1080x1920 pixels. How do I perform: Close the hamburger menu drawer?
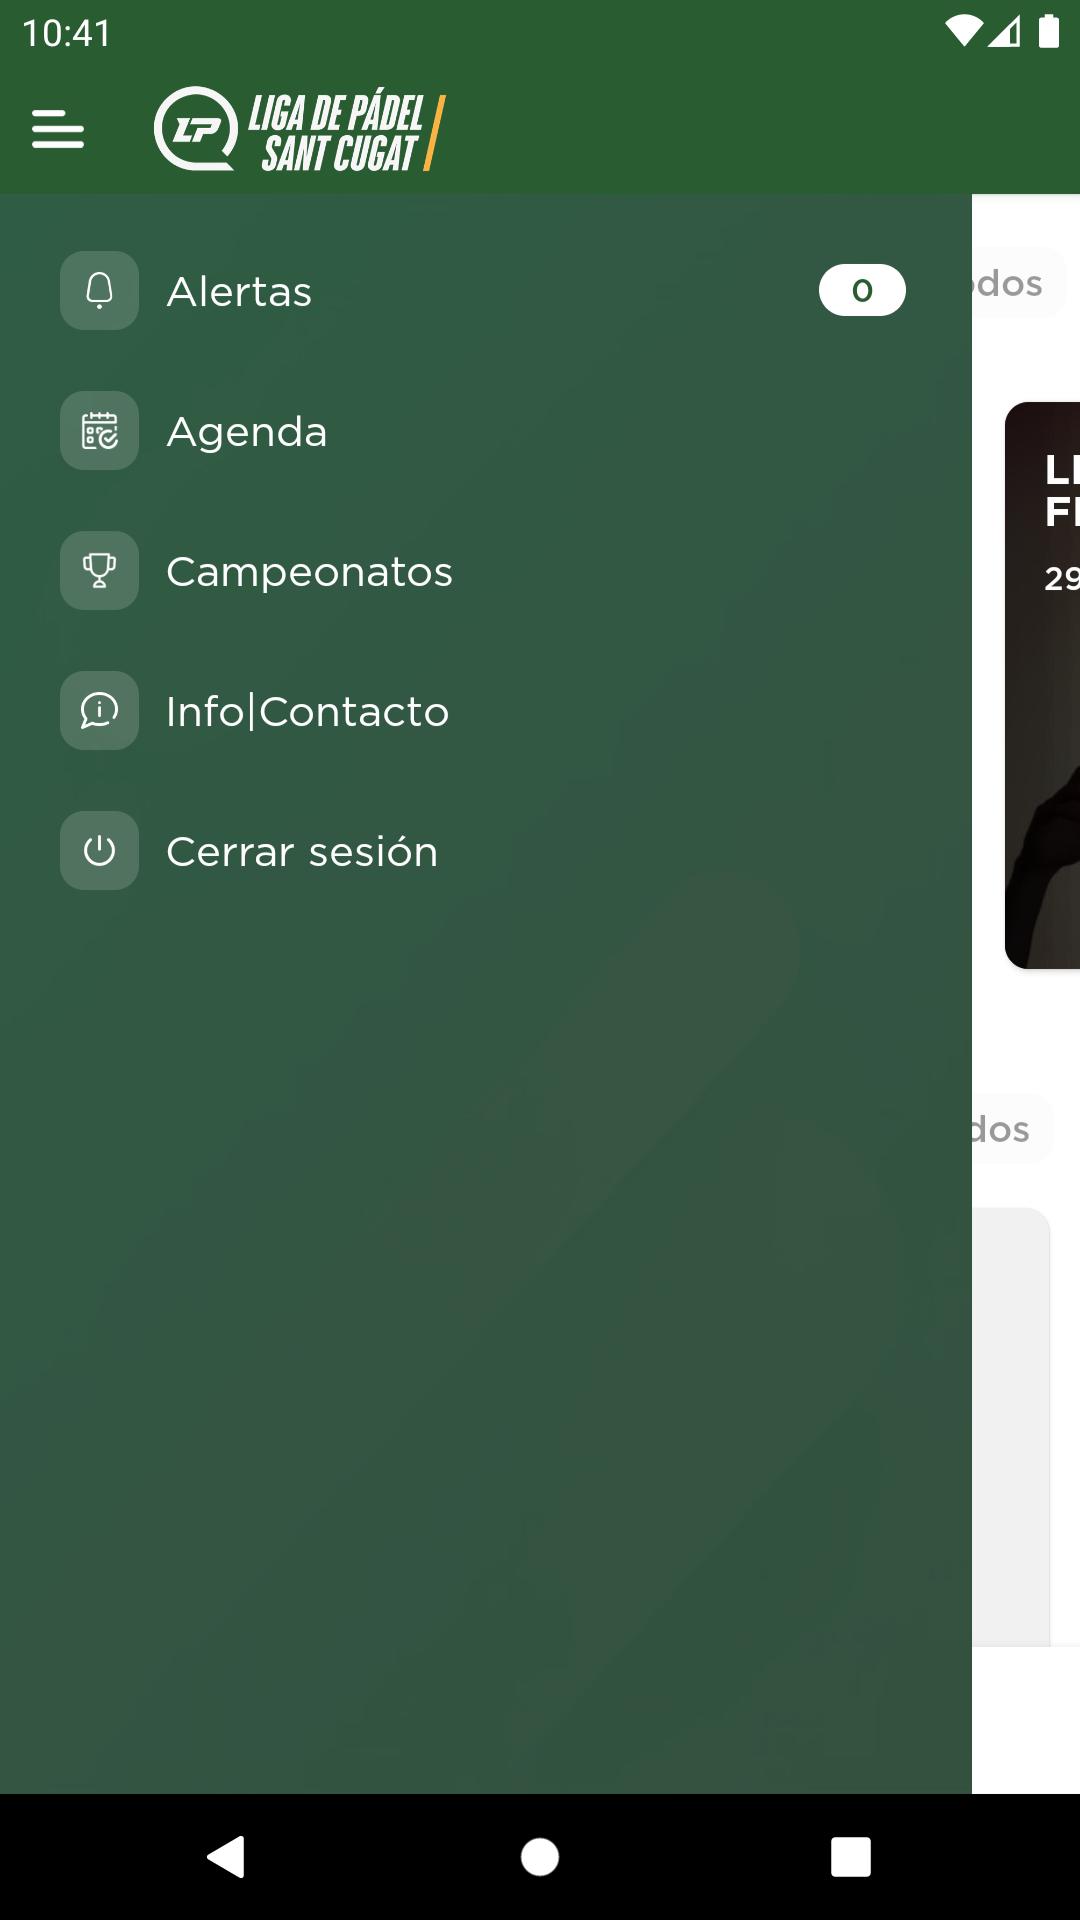[58, 130]
